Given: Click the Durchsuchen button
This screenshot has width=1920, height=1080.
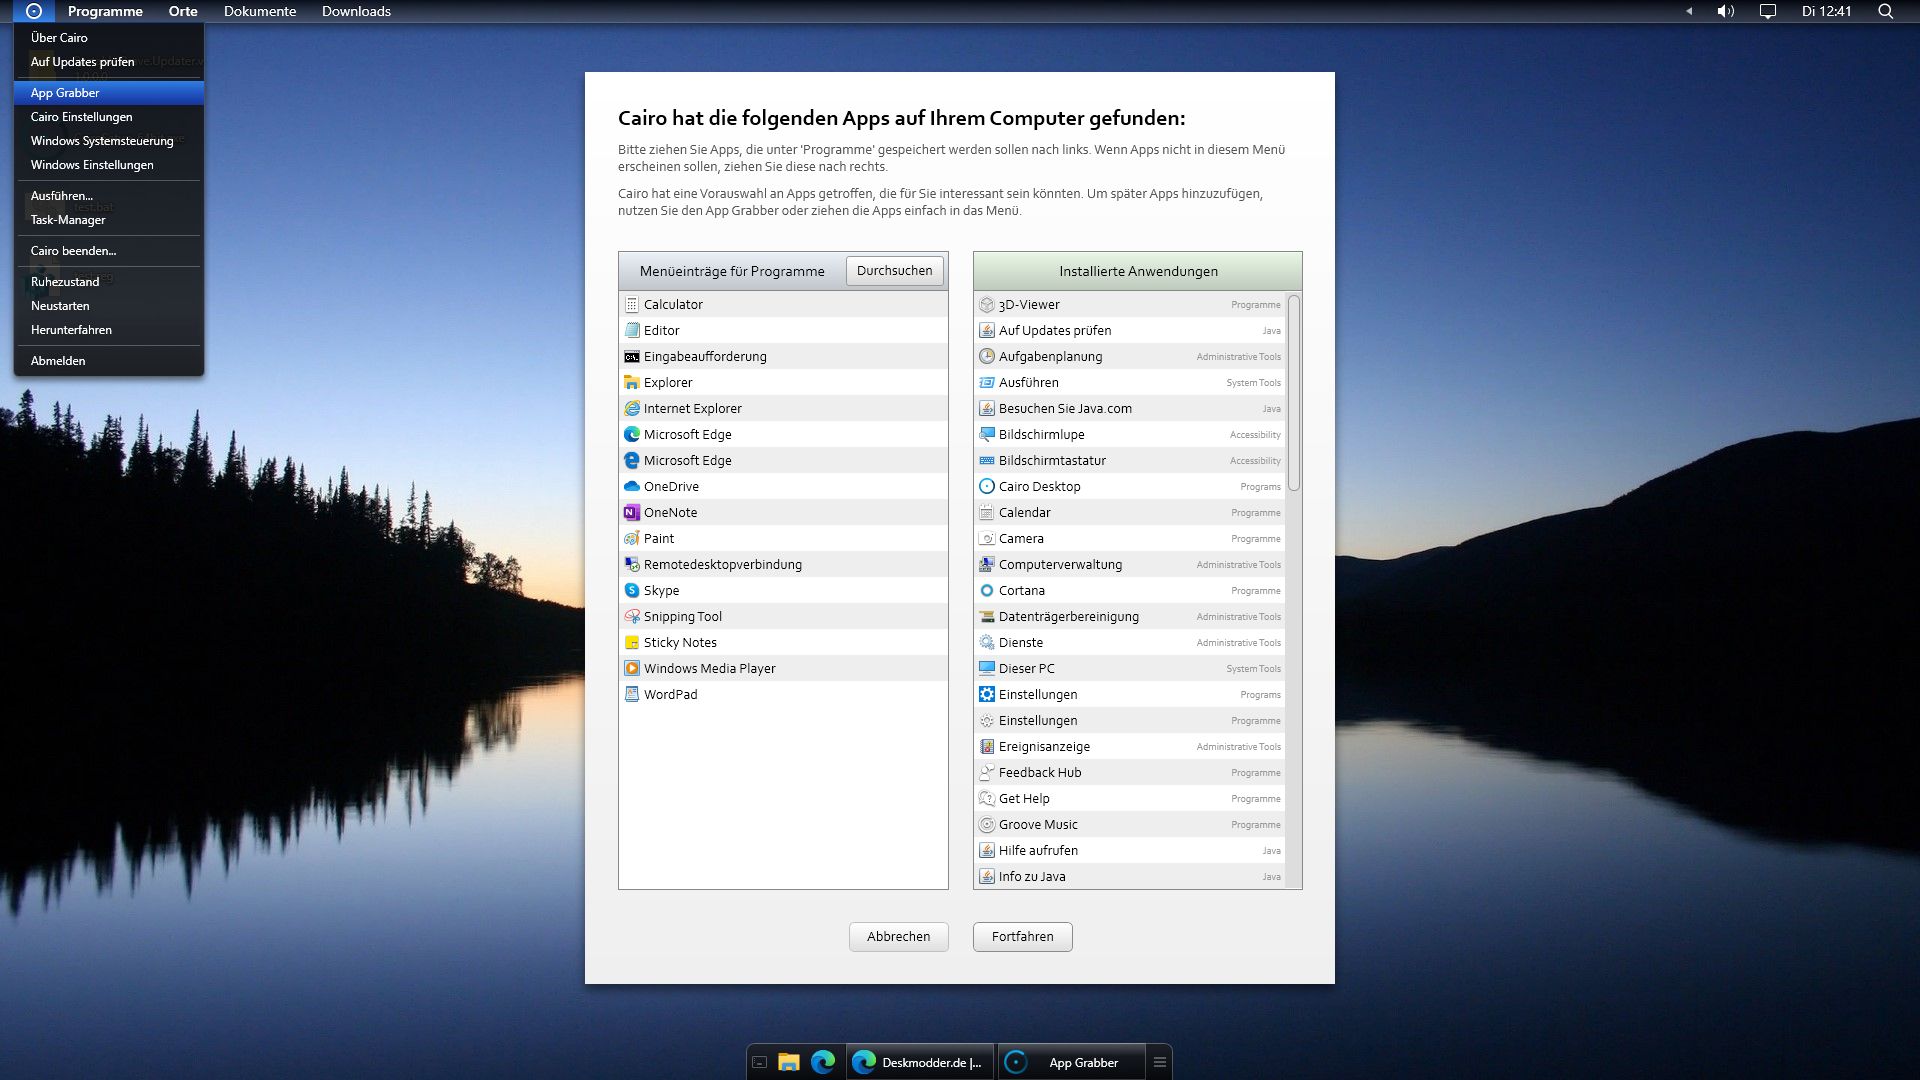Looking at the screenshot, I should coord(894,271).
